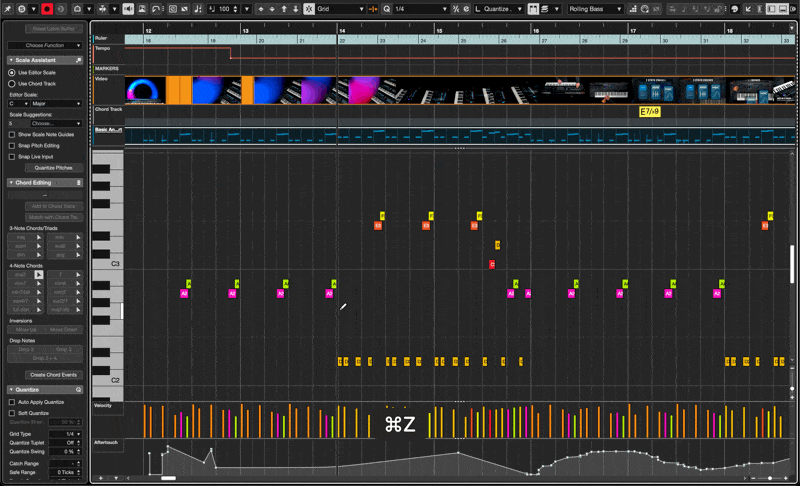Enable Show Scale Note Guides checkbox
The image size is (800, 486).
tap(11, 134)
